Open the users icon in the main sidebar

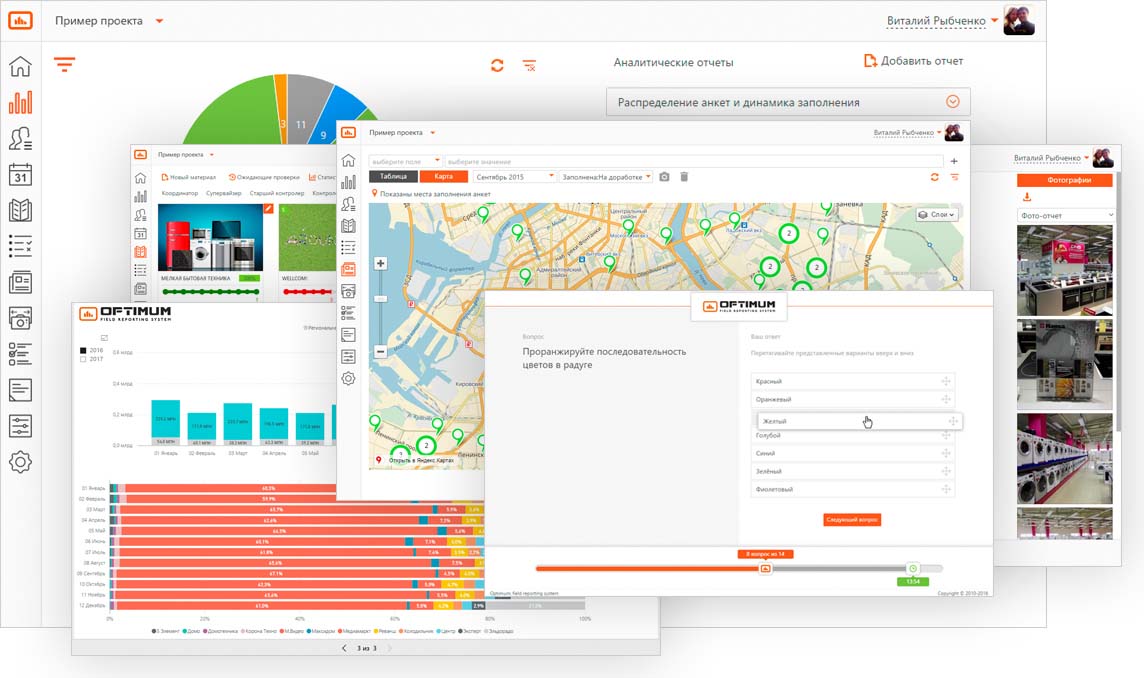point(20,138)
